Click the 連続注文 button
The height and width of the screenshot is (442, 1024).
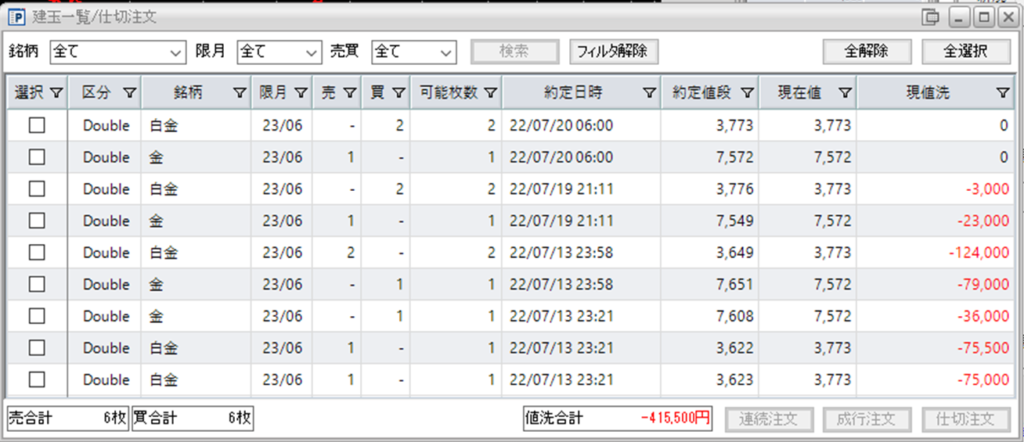coord(769,419)
